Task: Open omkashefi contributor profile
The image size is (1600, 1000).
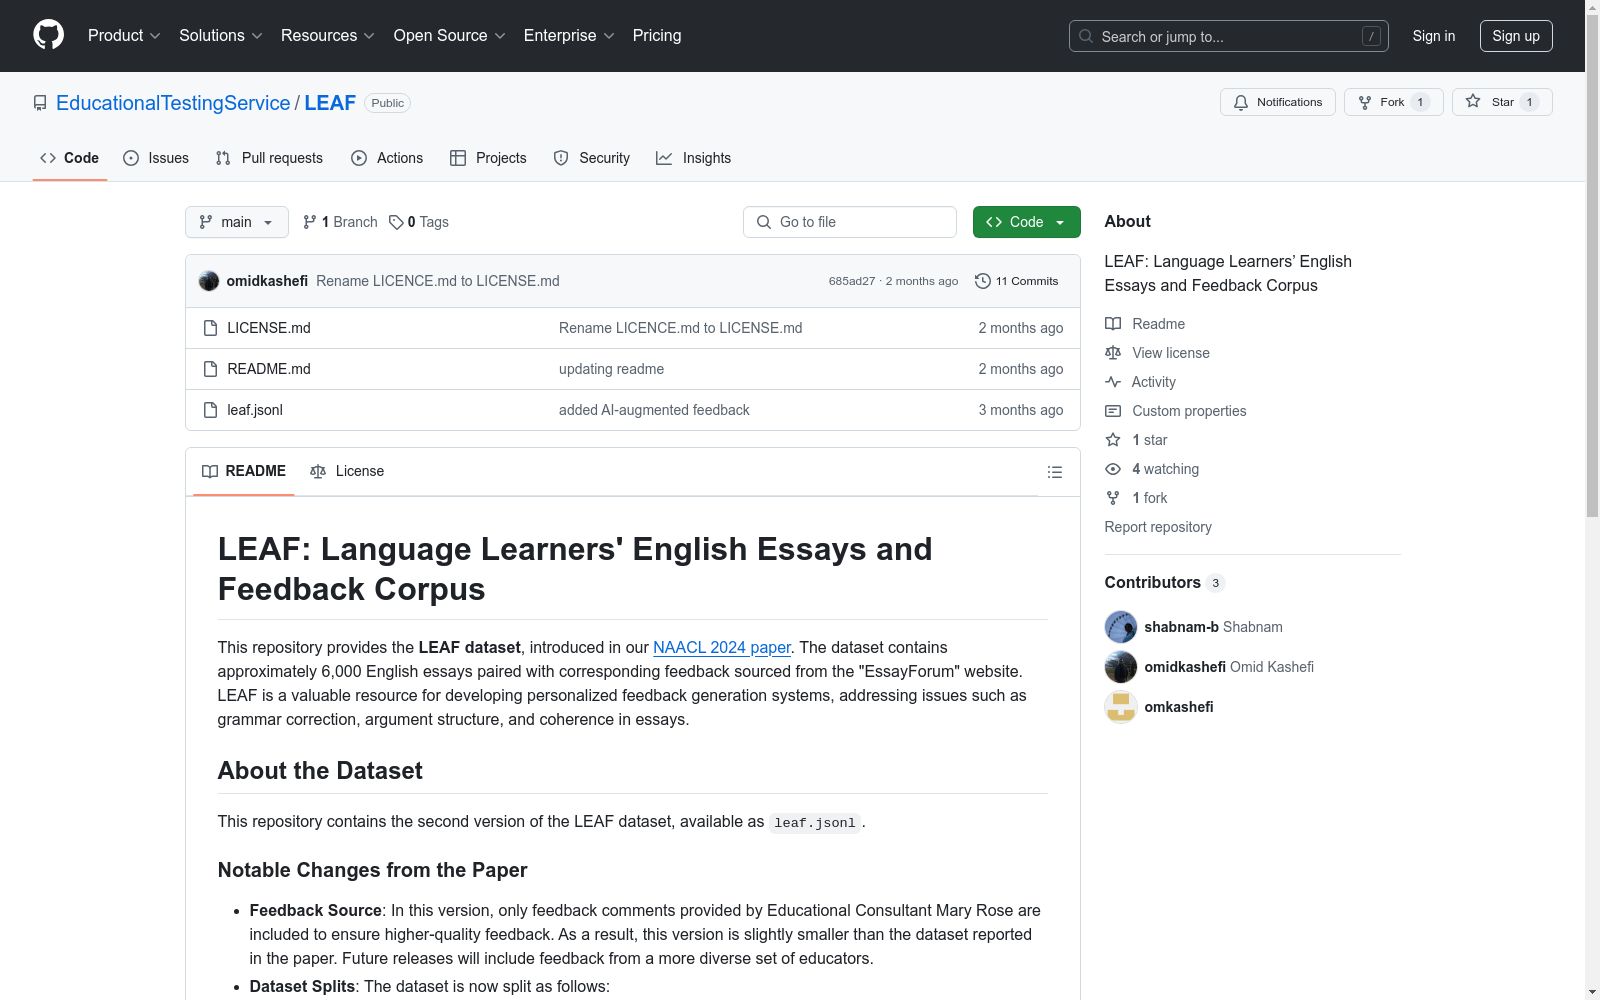Action: (x=1179, y=707)
